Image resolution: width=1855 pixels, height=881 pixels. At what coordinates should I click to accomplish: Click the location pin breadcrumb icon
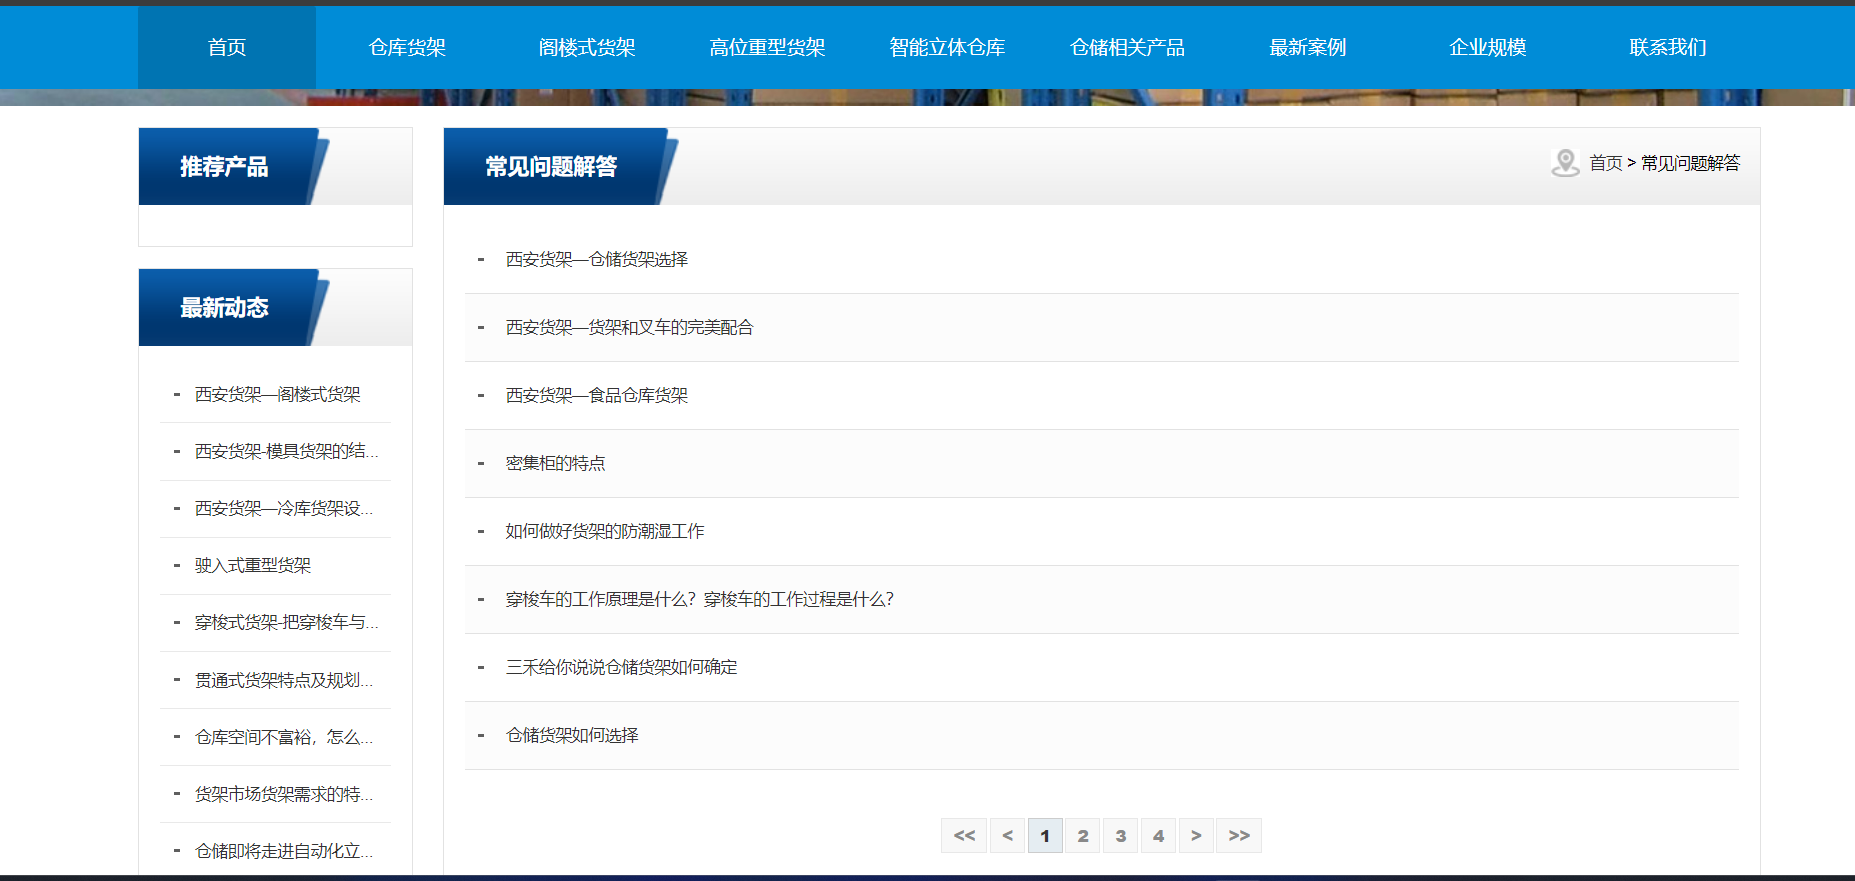(1565, 163)
